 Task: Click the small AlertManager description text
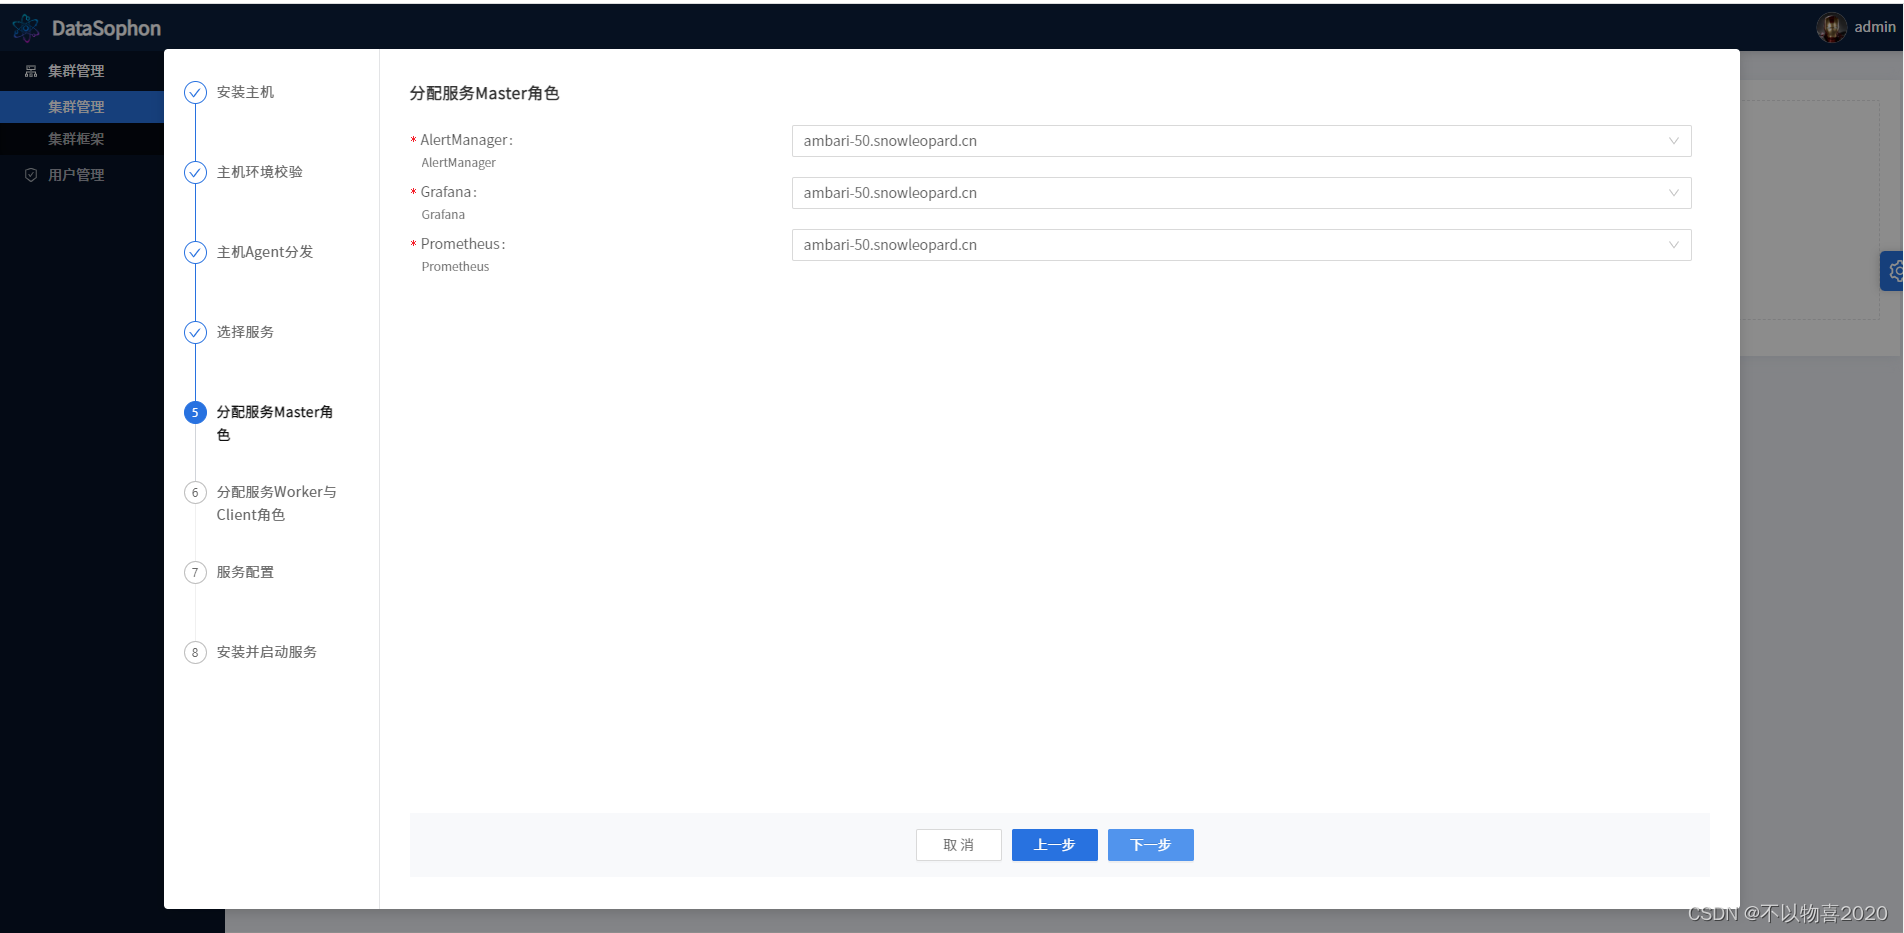tap(458, 163)
